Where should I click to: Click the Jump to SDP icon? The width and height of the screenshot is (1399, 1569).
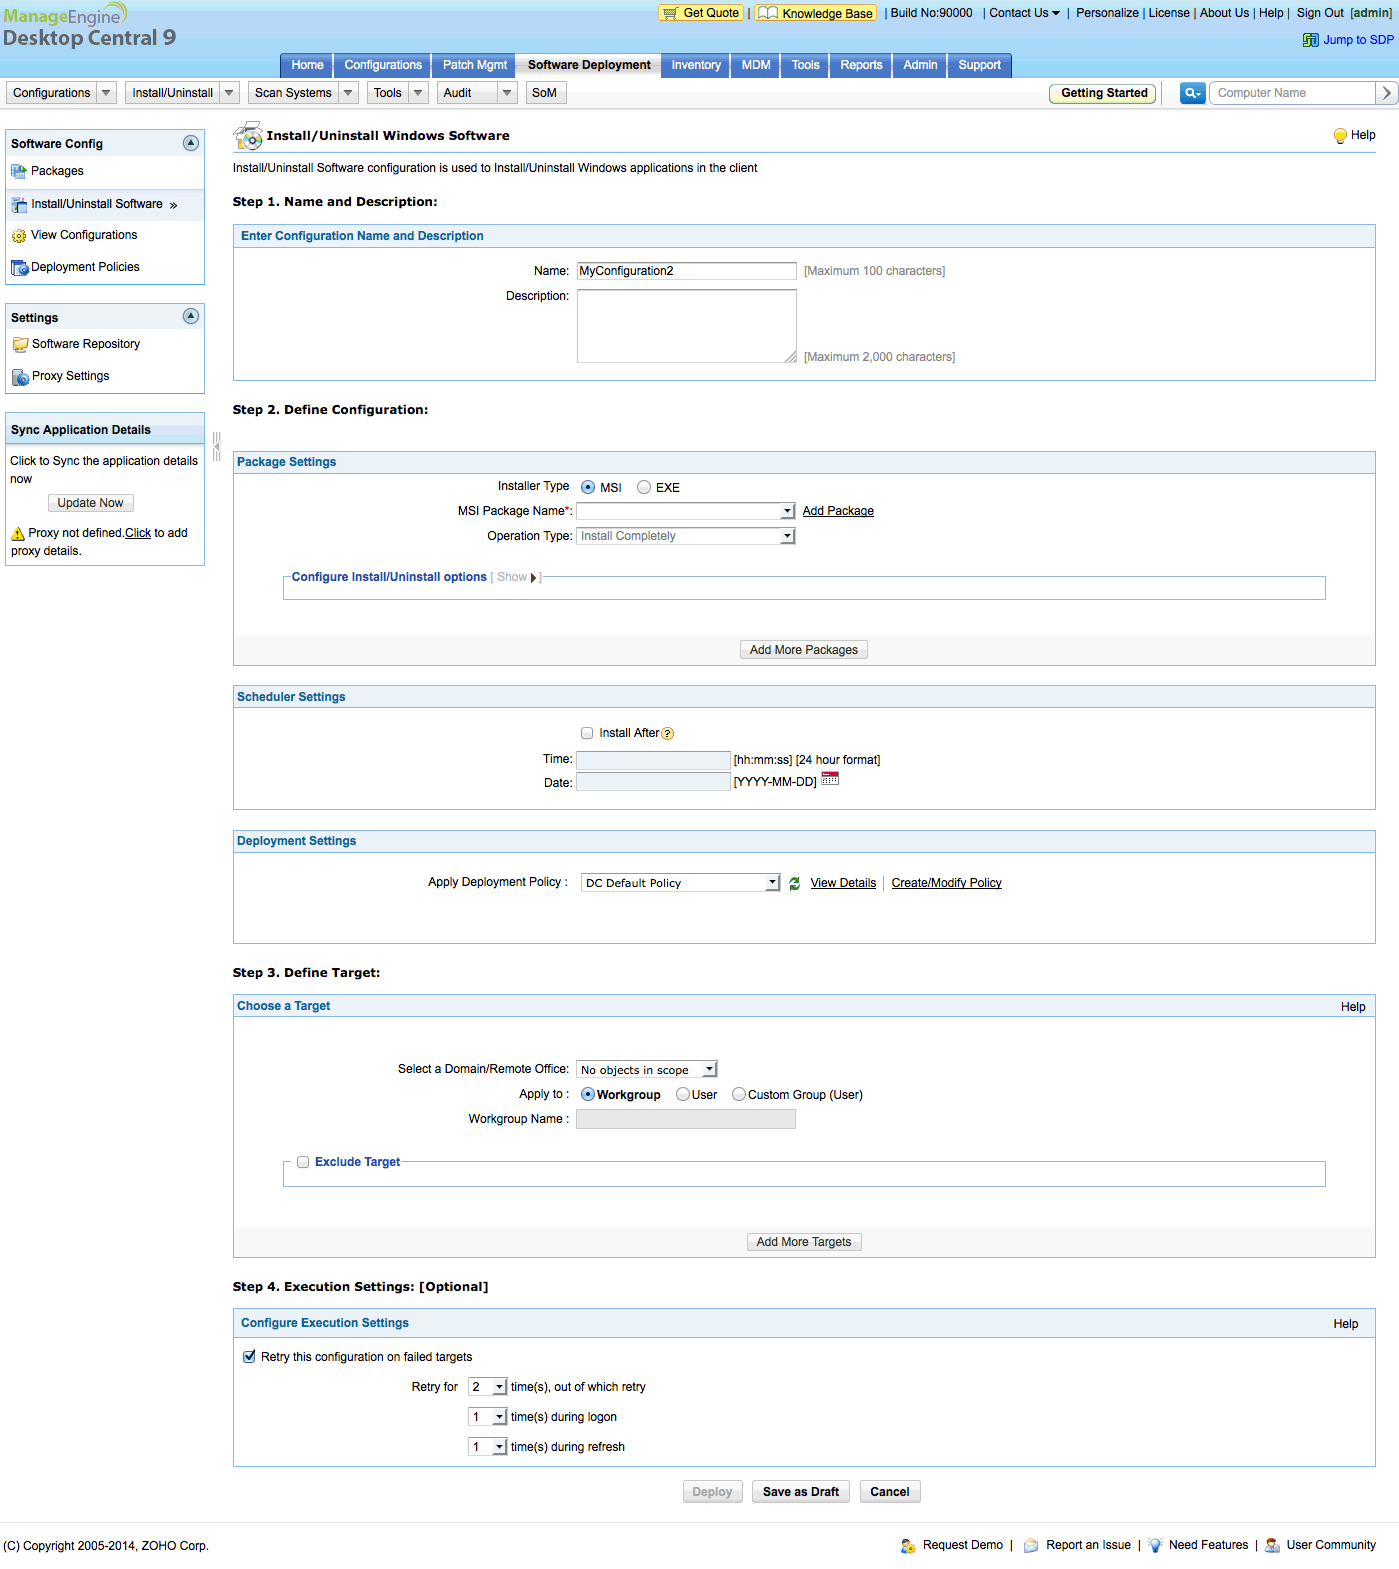tap(1310, 40)
